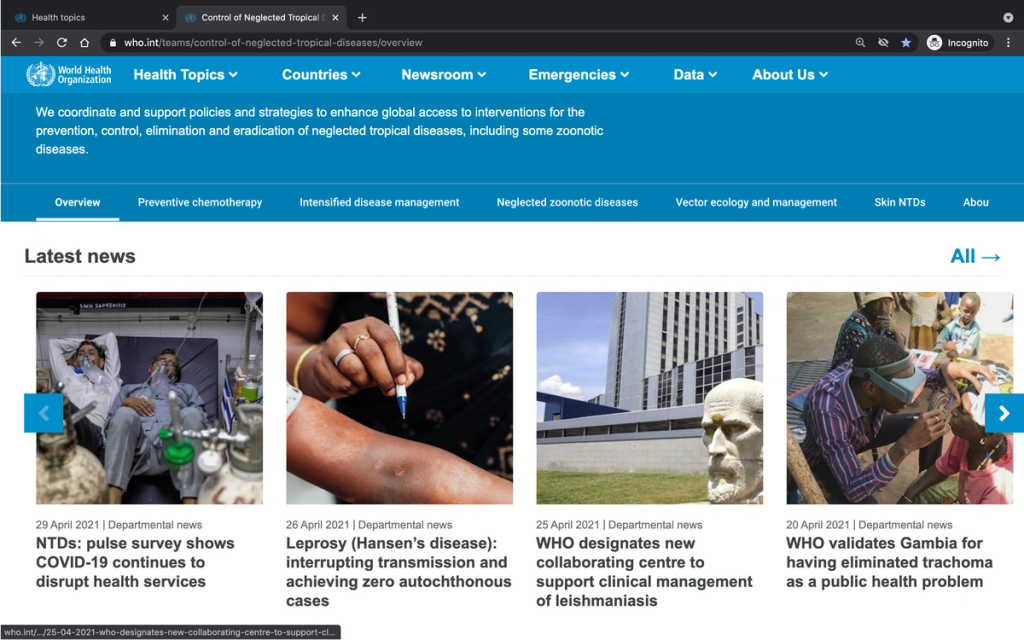Click the browser forward arrow

pos(39,42)
